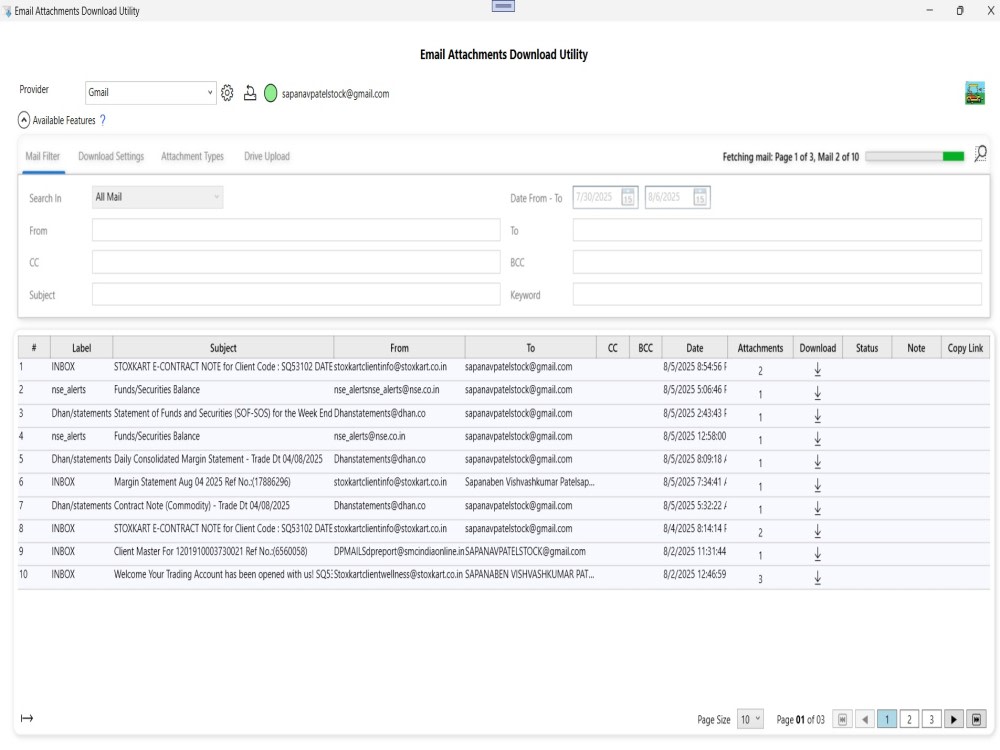The image size is (1000, 750).
Task: Download attachment for row 2 Funds/Securities Balance
Action: pyautogui.click(x=818, y=393)
